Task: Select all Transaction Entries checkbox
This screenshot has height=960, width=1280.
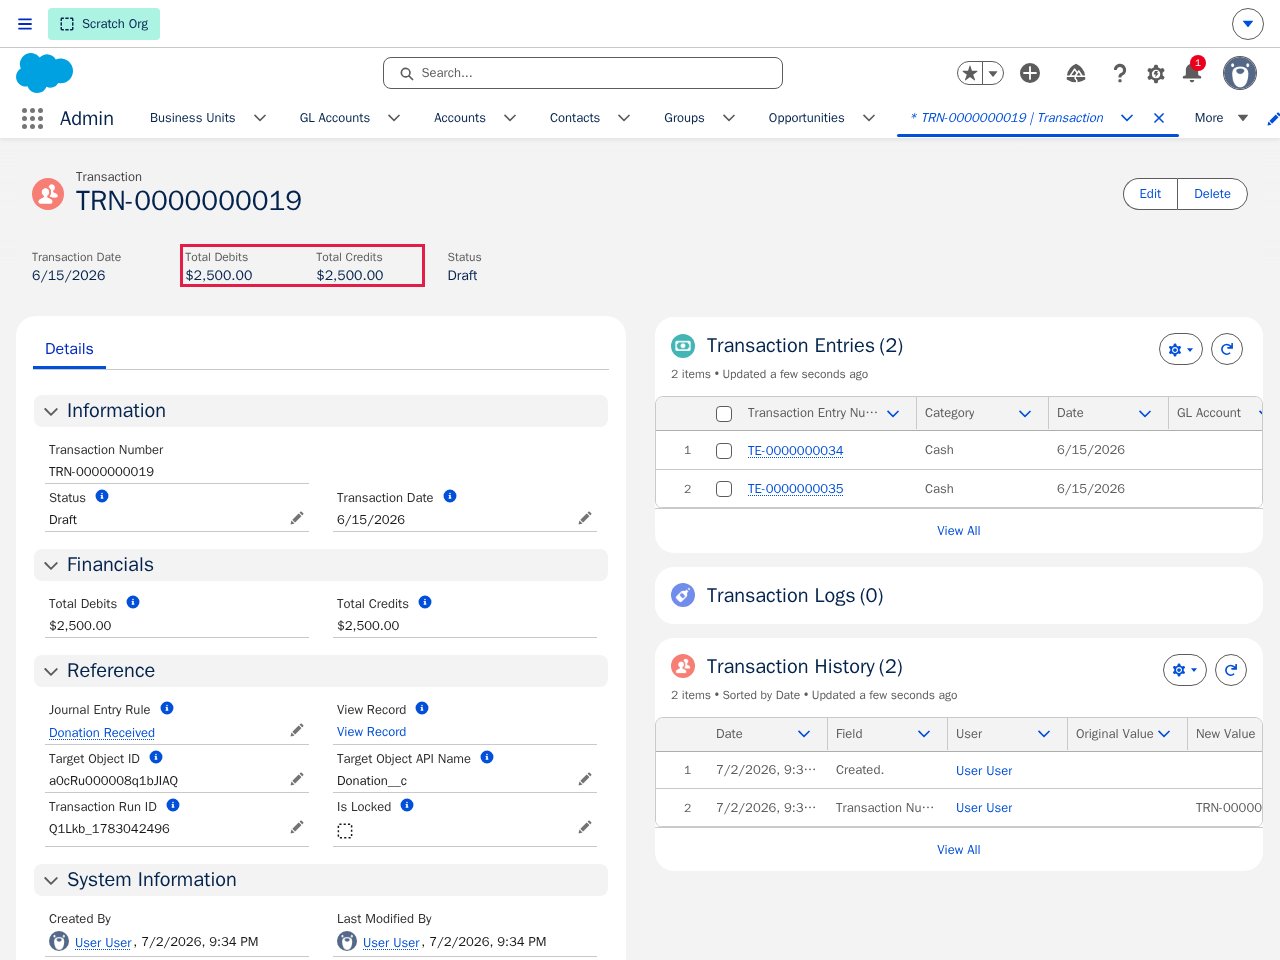Action: point(724,414)
